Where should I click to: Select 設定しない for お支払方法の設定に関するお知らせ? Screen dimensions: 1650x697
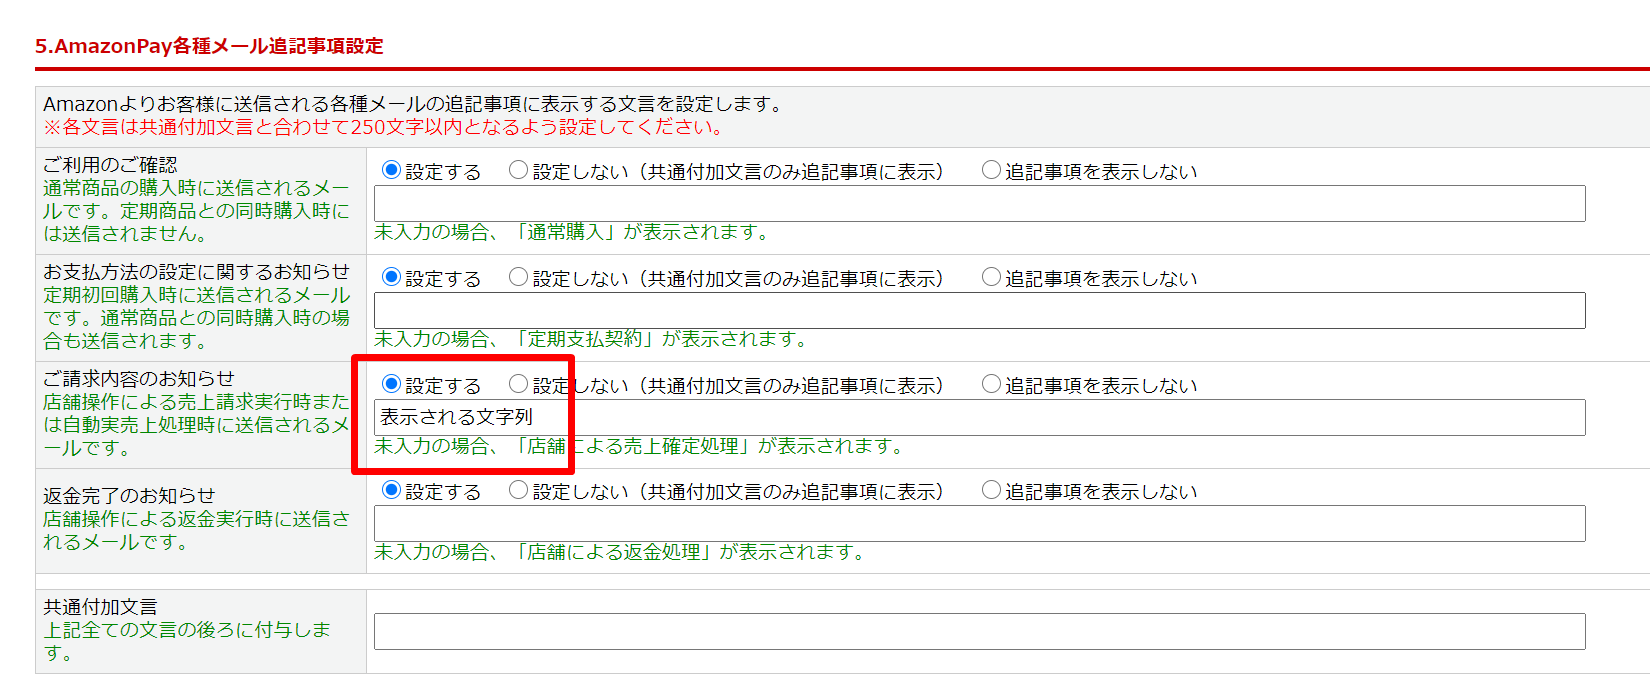518,277
